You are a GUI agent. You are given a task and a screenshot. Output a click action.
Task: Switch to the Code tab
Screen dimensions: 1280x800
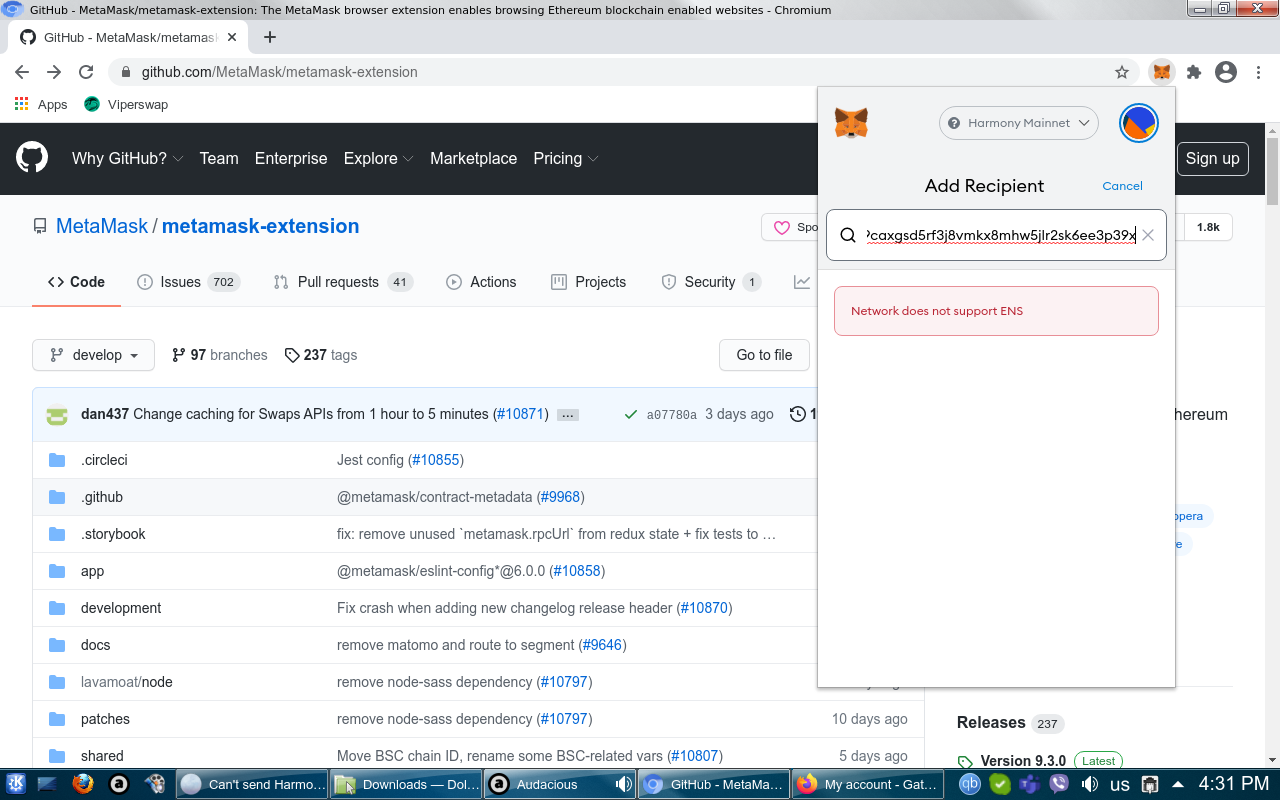point(77,282)
